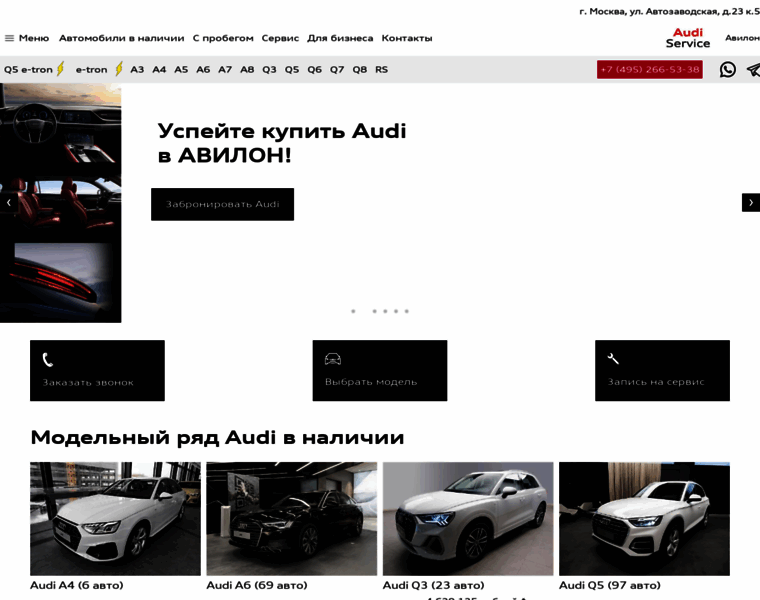Click the car icon in Выбрать модель

pos(332,359)
